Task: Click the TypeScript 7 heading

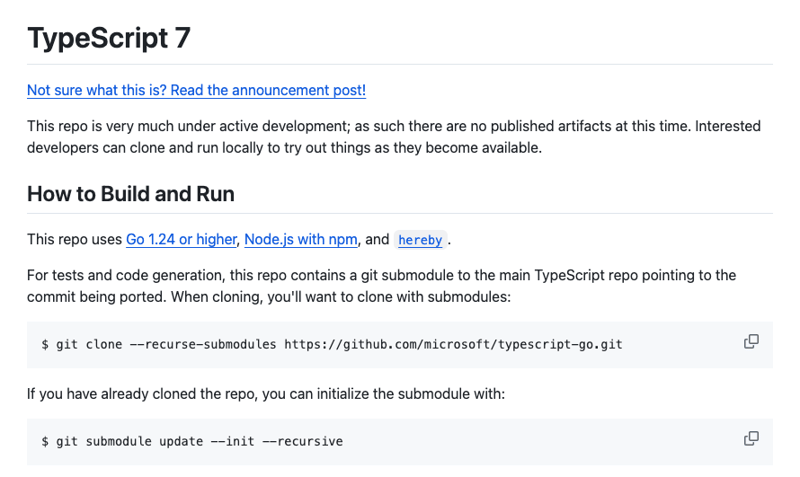Action: point(109,38)
